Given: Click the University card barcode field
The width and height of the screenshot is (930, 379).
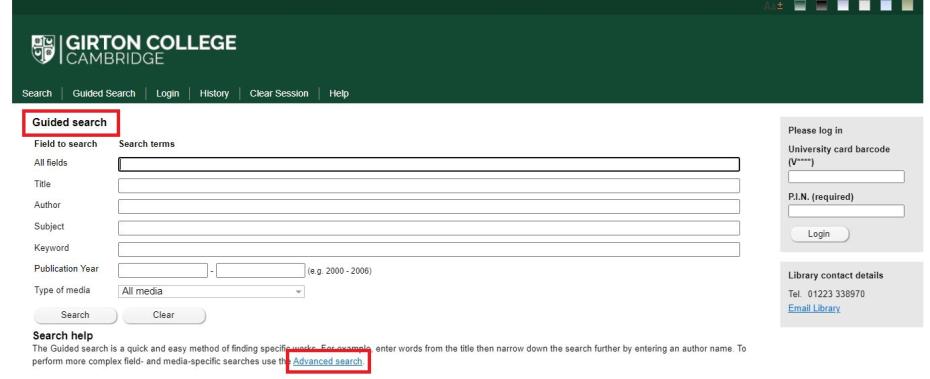Looking at the screenshot, I should point(846,176).
